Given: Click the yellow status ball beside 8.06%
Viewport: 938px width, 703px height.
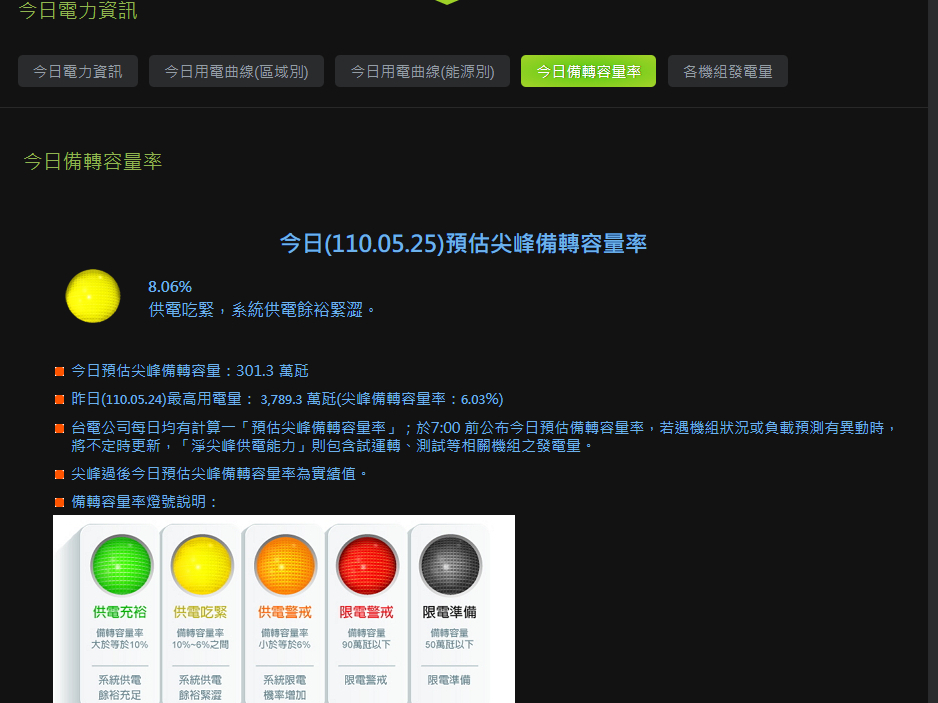Looking at the screenshot, I should click(93, 296).
